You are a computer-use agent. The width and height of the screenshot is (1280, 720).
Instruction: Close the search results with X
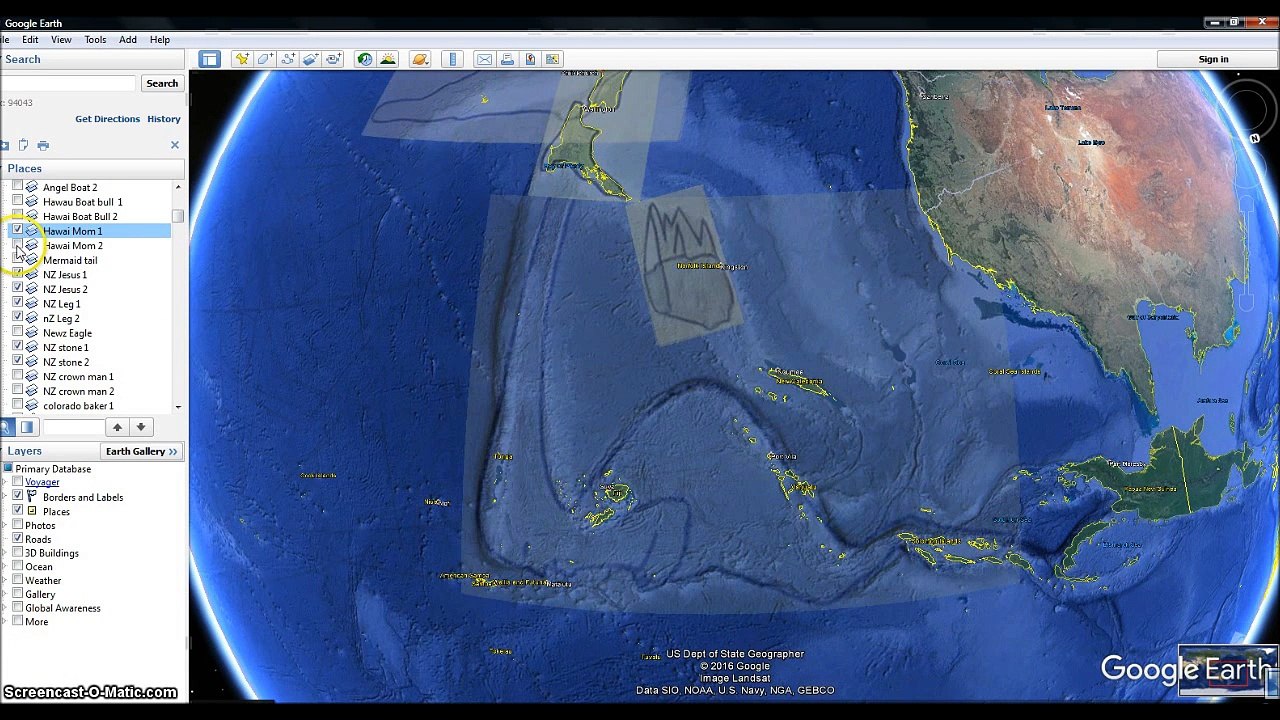(175, 145)
